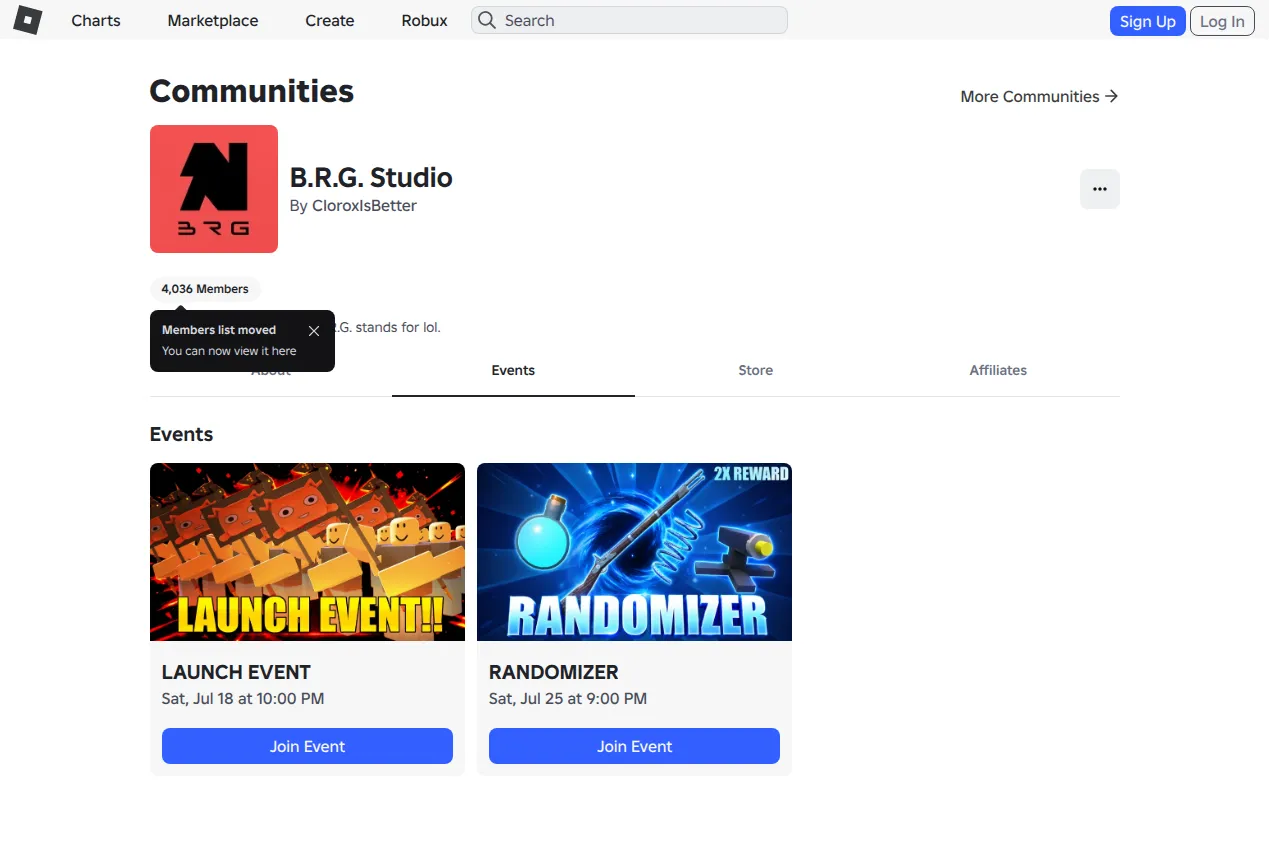This screenshot has width=1269, height=850.
Task: Switch to the Events tab
Action: tap(513, 371)
